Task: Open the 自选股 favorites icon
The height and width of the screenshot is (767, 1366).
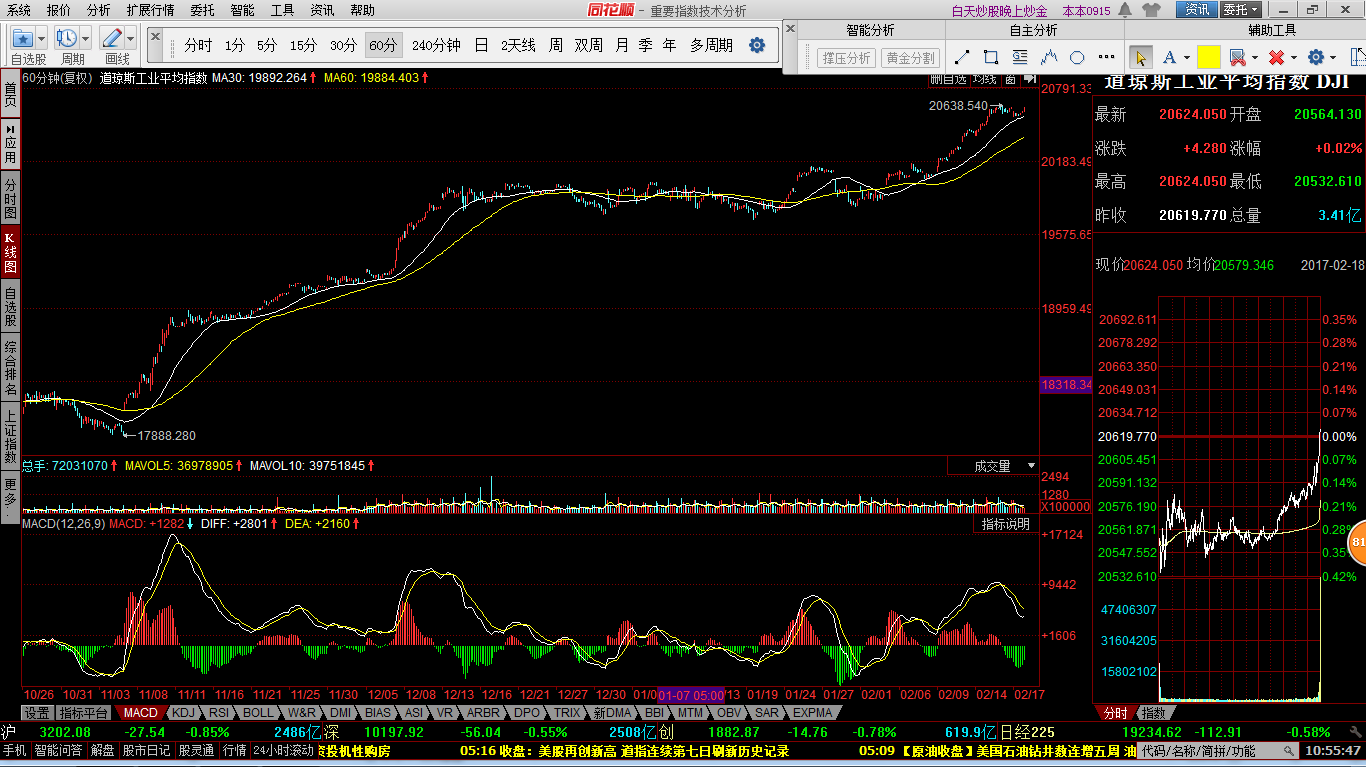Action: (x=22, y=38)
